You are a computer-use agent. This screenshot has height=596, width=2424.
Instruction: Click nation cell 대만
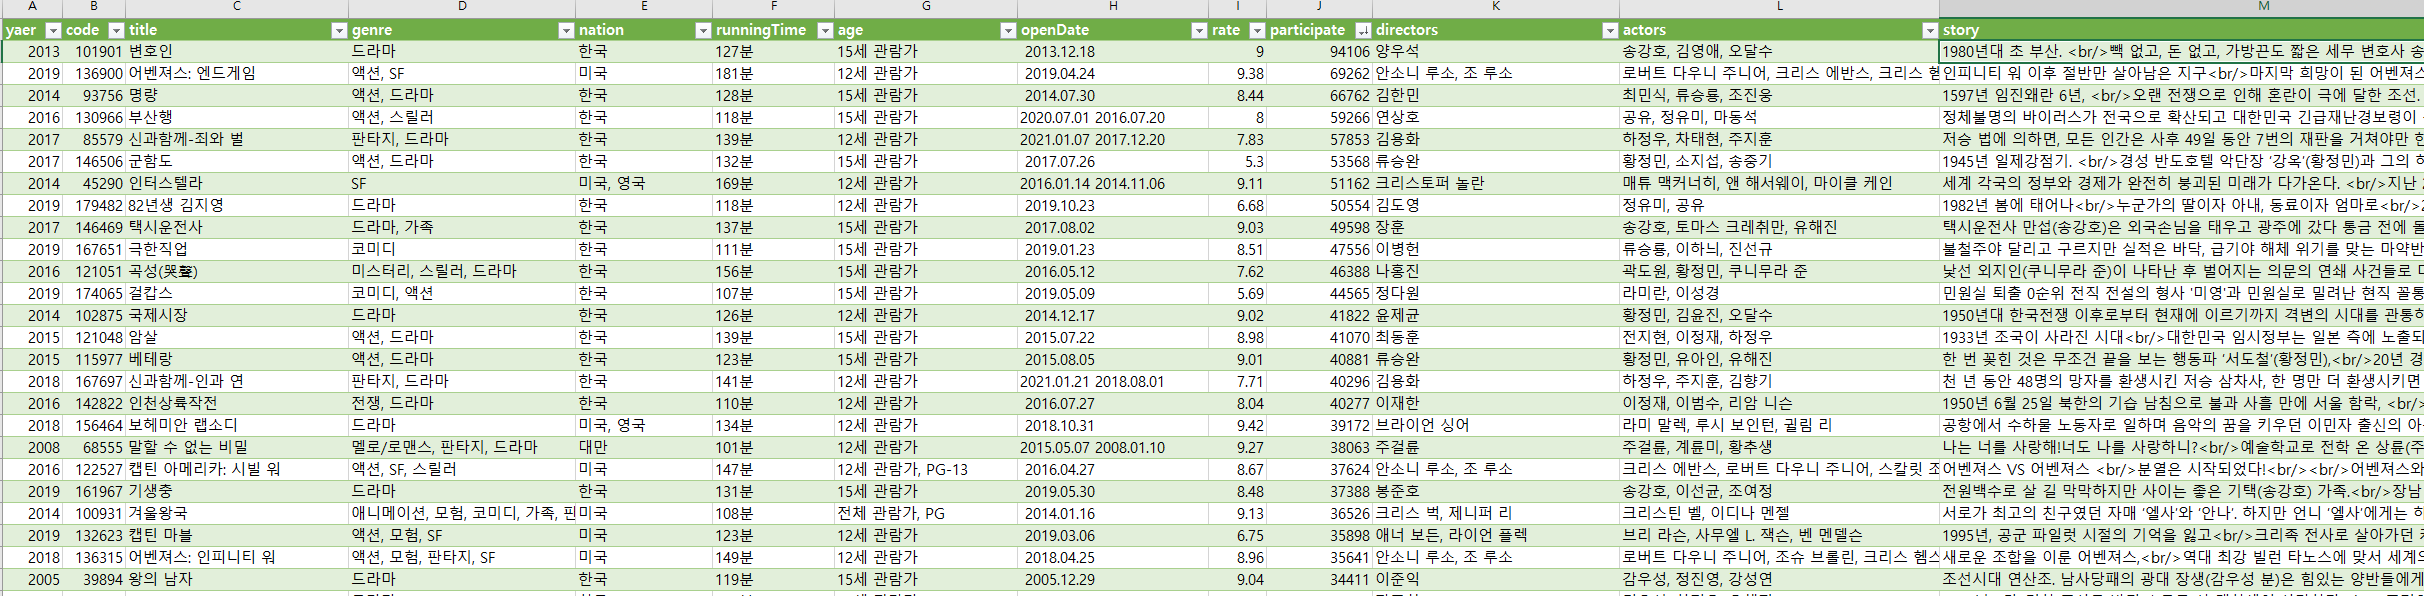(x=644, y=447)
